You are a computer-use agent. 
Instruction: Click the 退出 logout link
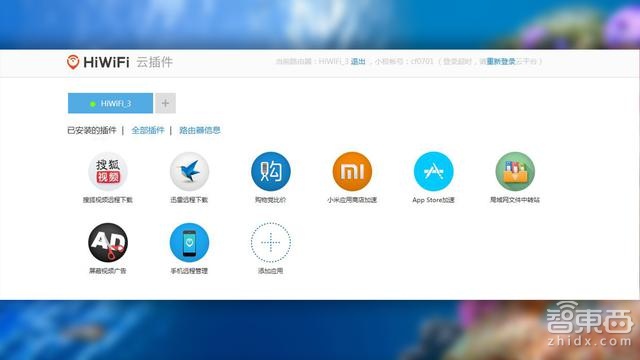pyautogui.click(x=358, y=61)
